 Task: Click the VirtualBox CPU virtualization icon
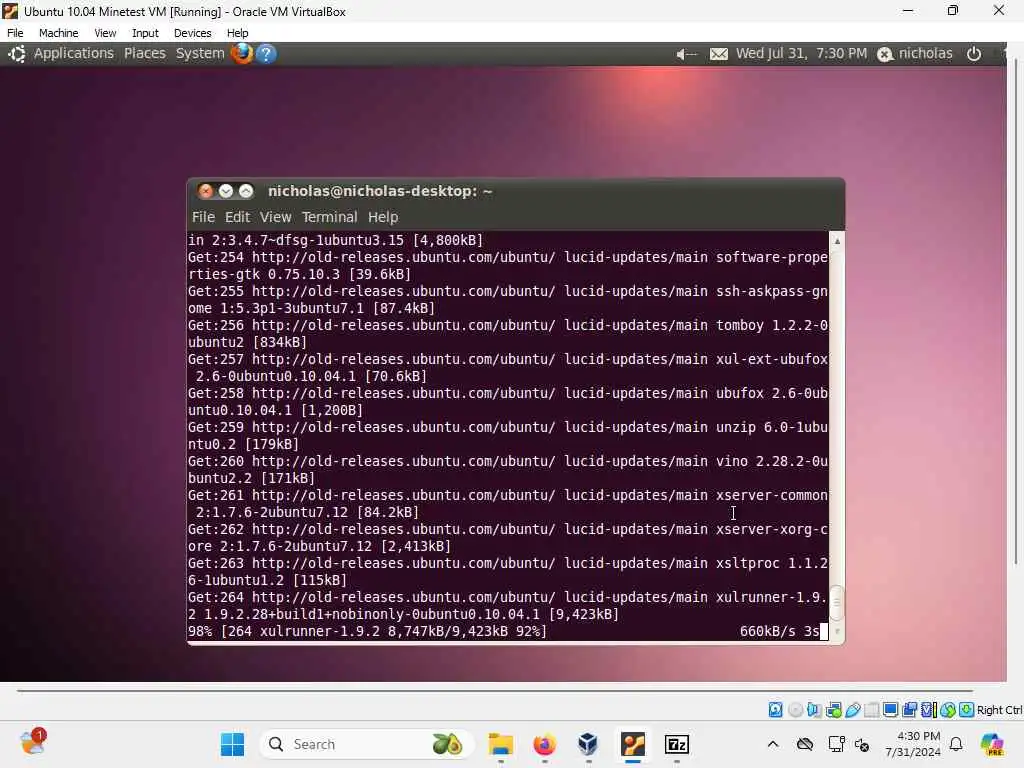click(929, 710)
